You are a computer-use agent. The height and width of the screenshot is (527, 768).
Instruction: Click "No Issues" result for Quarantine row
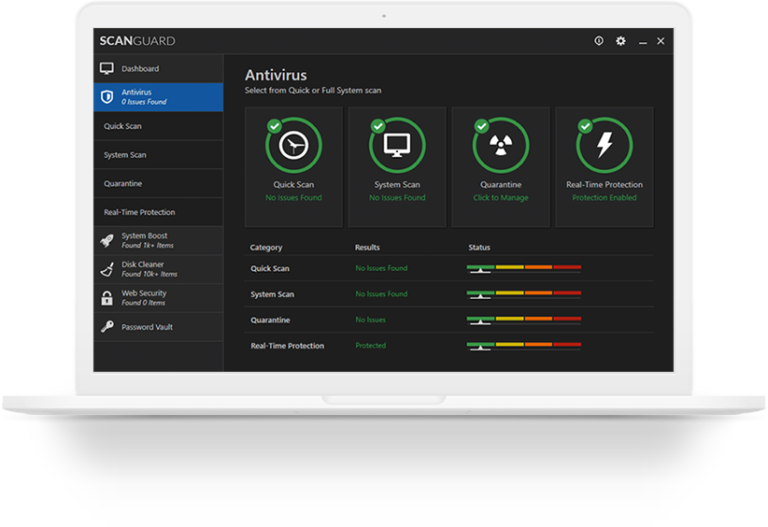pyautogui.click(x=370, y=320)
